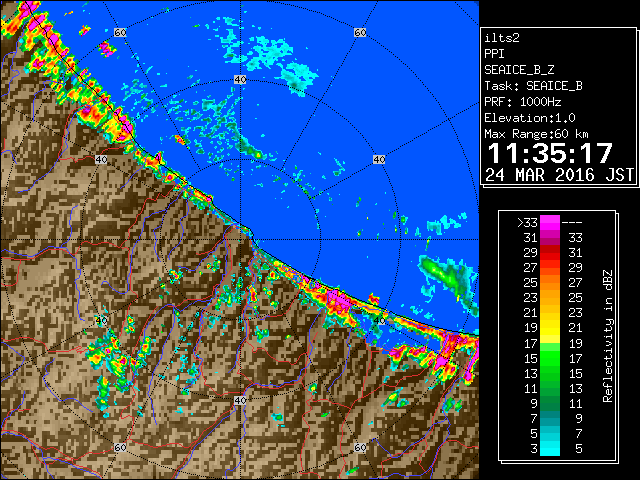
Task: Click the "PRF: 1000Hz" line
Action: [523, 102]
